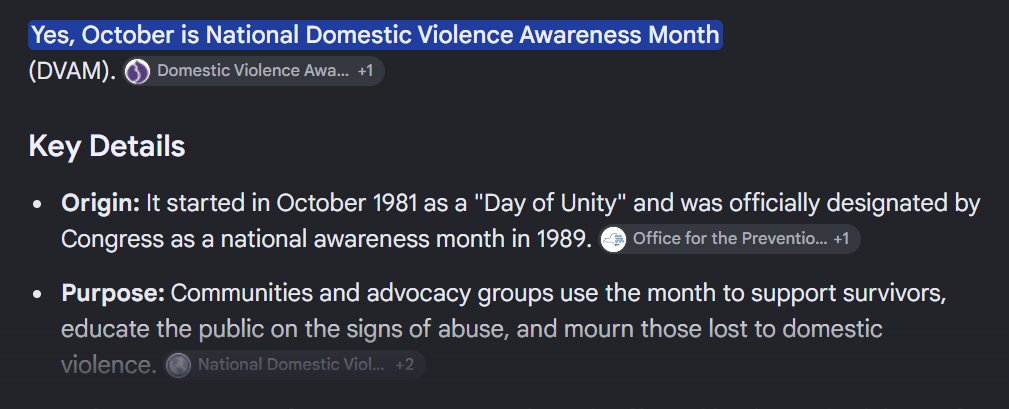Expand the +1 sources after Domestic Violence Awa...
The width and height of the screenshot is (1009, 409).
coord(366,71)
